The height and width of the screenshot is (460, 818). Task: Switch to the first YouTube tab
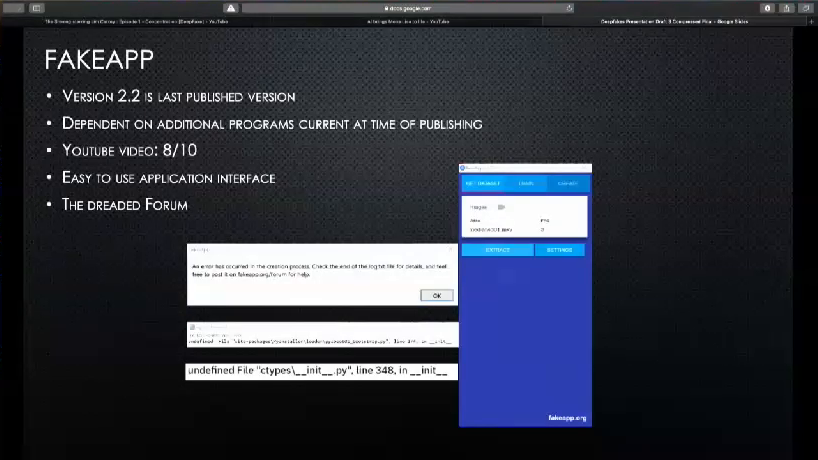point(136,22)
